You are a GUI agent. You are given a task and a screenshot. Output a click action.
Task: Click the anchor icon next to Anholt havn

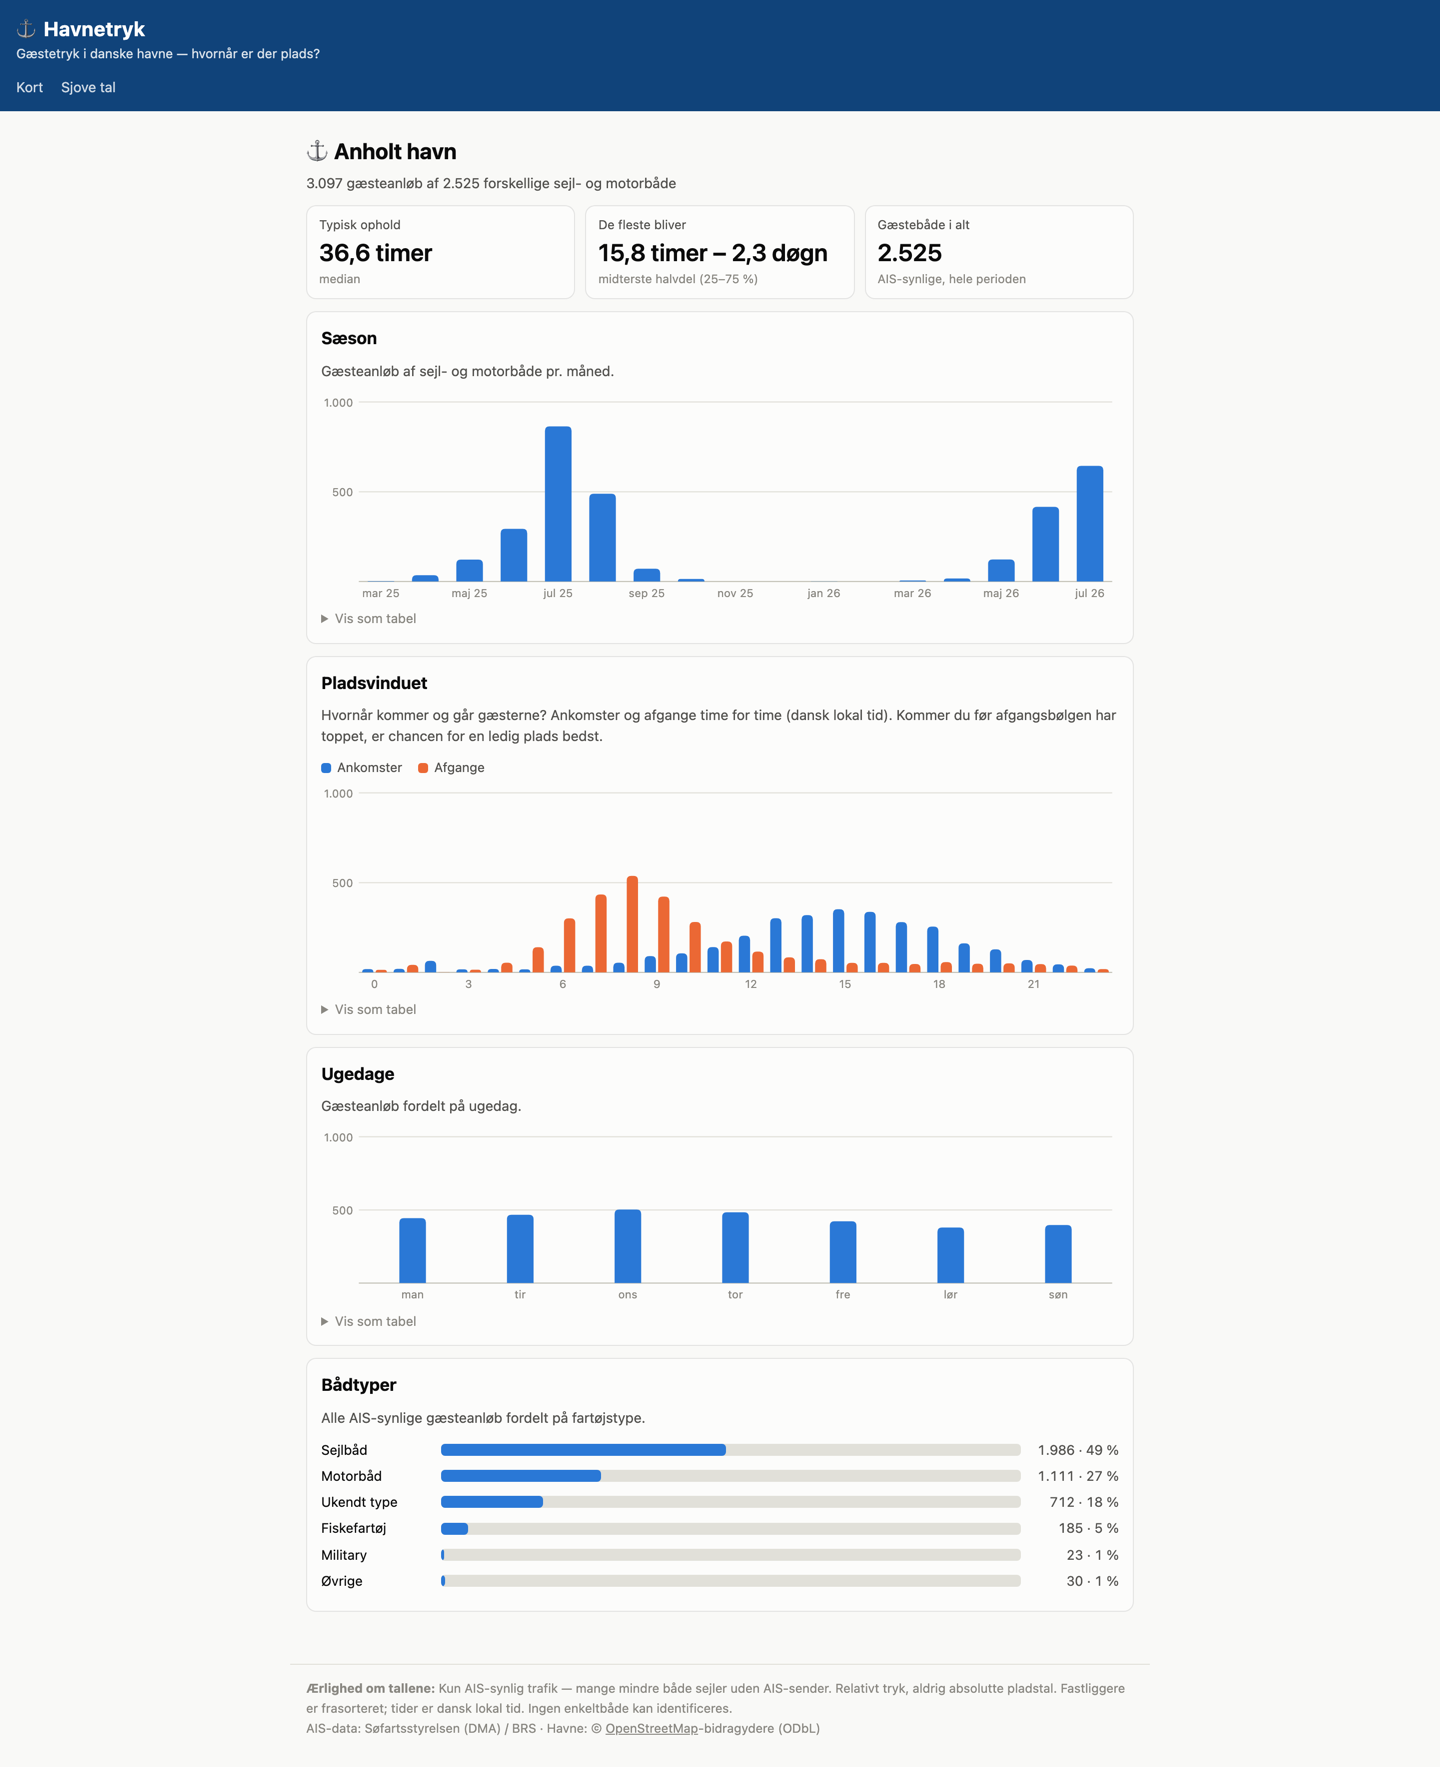click(317, 151)
